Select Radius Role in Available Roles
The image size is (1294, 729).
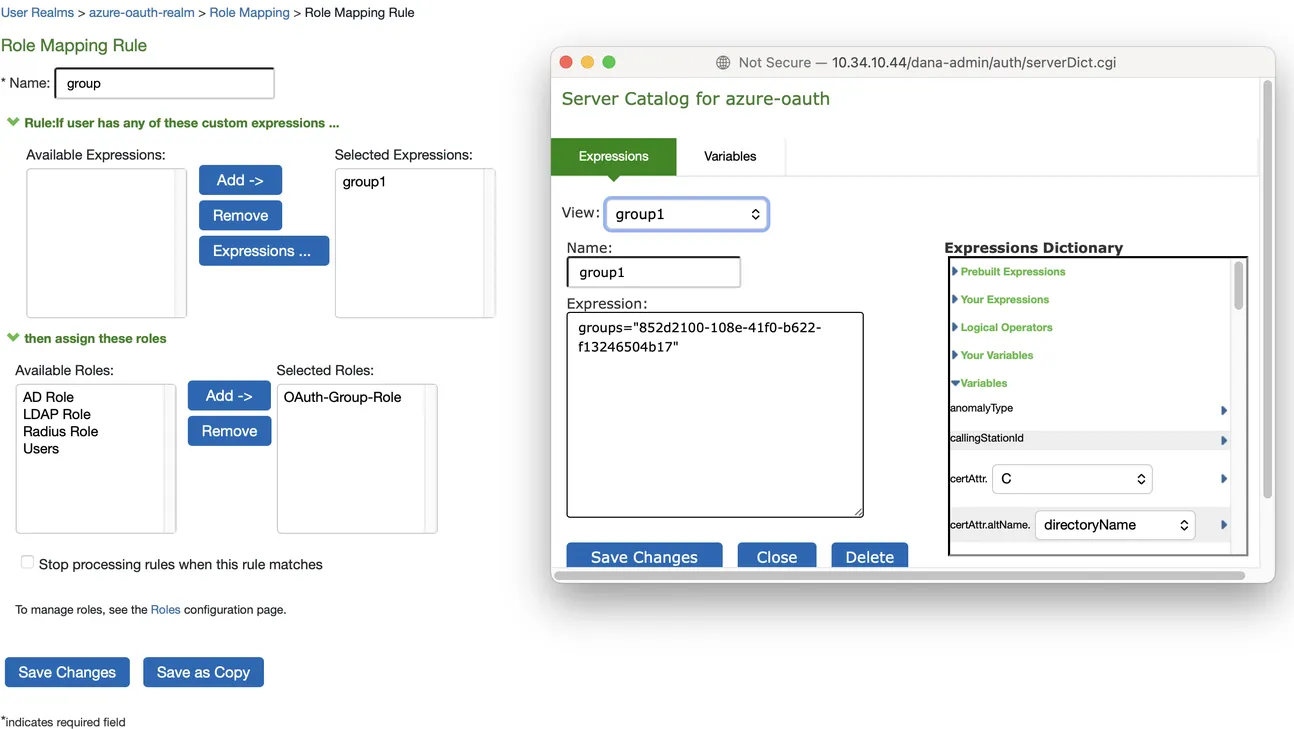click(60, 431)
